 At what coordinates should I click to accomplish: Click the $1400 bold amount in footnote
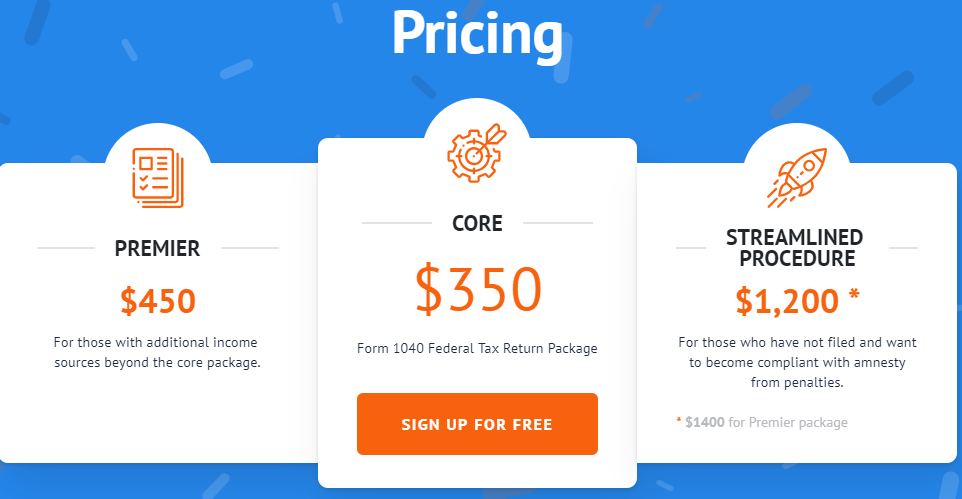(705, 422)
